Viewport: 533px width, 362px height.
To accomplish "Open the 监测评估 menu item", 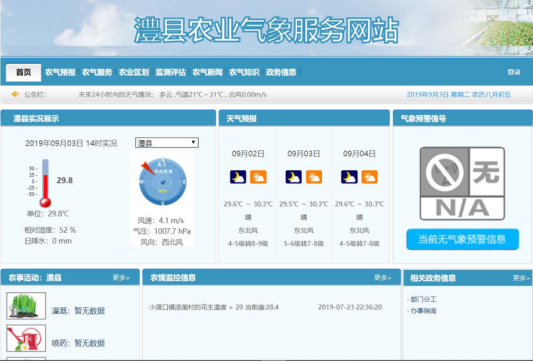I will pos(171,72).
